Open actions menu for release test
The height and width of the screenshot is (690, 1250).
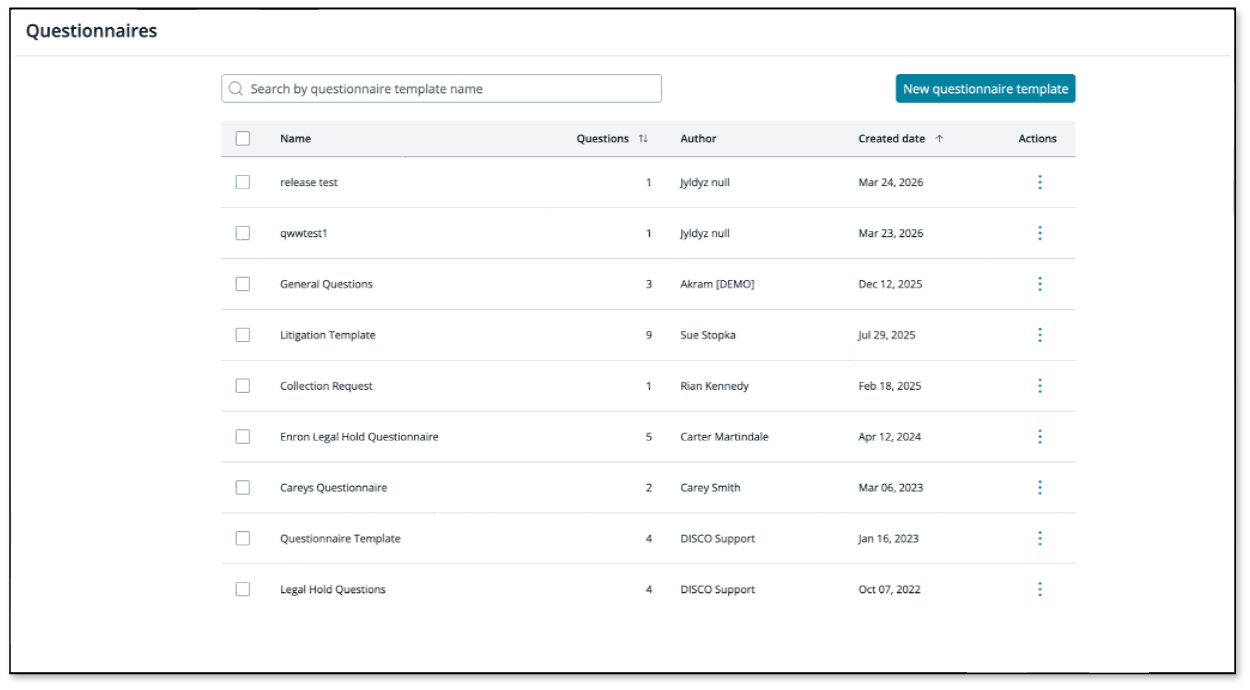(1040, 182)
